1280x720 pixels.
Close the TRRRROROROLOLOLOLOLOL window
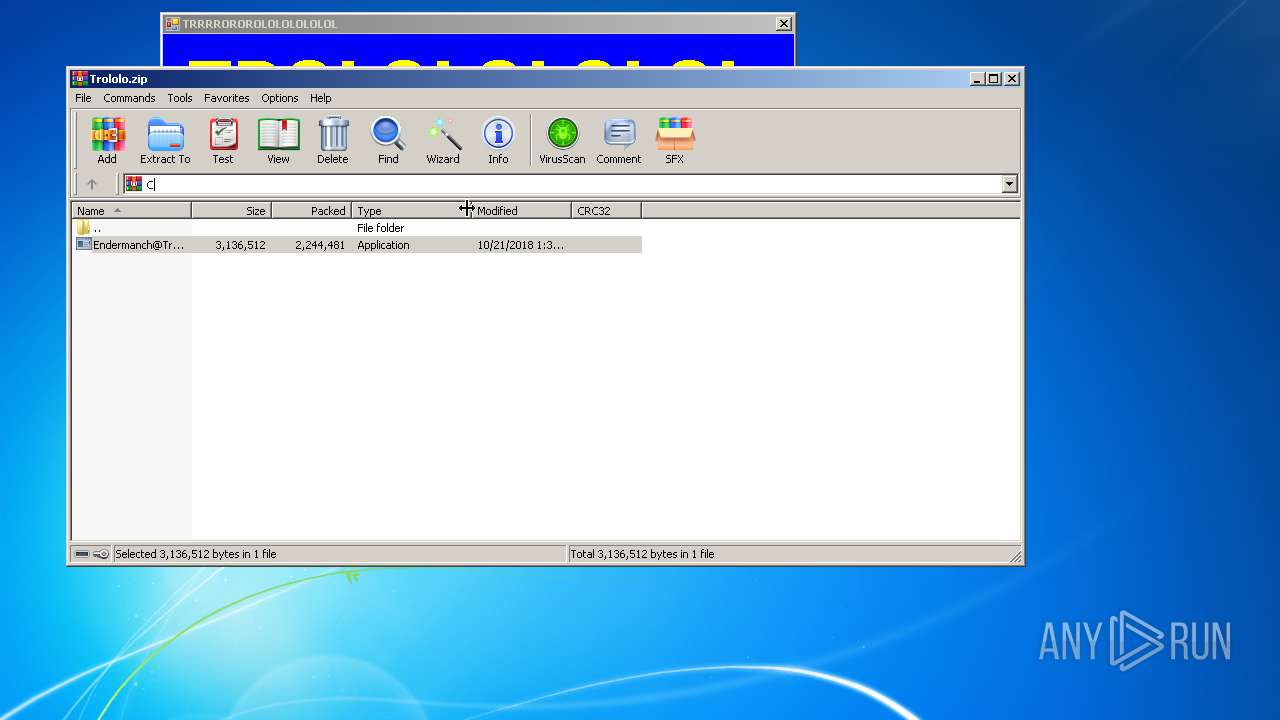pyautogui.click(x=784, y=23)
